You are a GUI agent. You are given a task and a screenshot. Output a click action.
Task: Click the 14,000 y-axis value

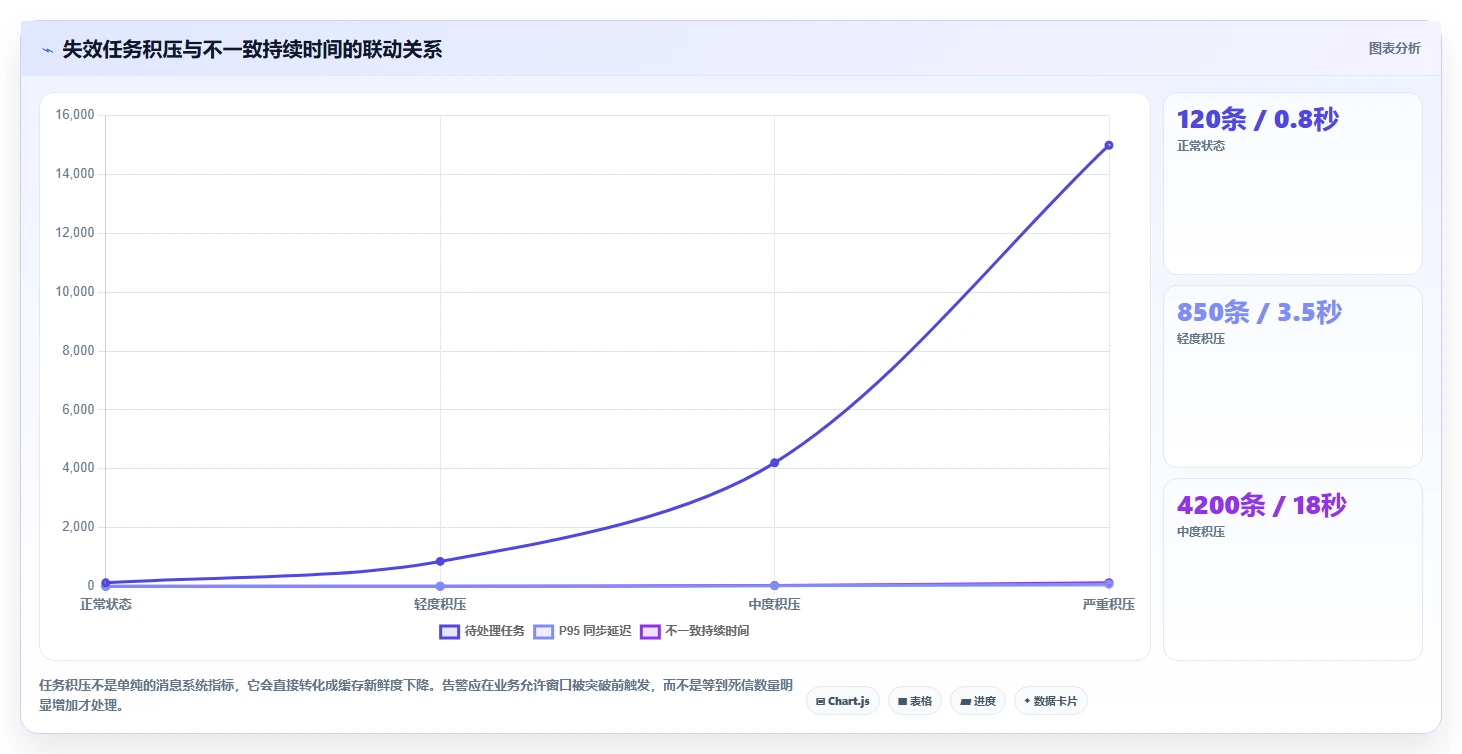coord(75,174)
